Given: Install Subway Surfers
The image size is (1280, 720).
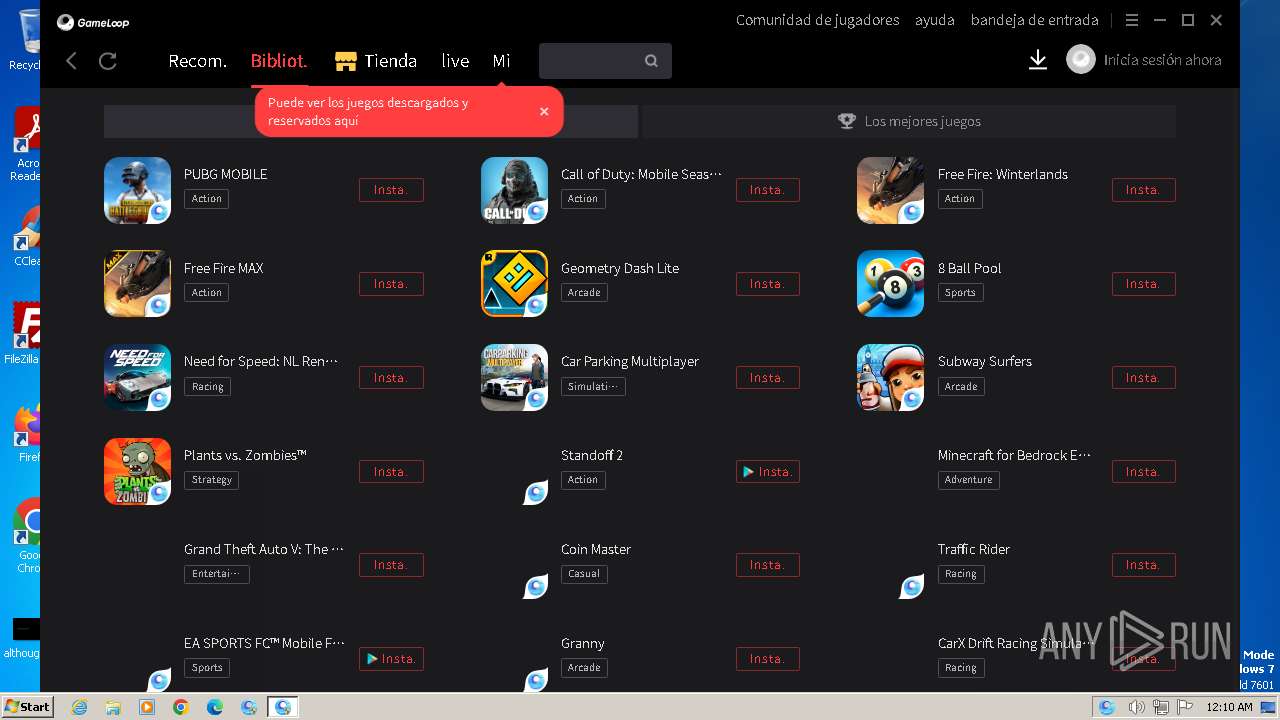Looking at the screenshot, I should tap(1143, 378).
